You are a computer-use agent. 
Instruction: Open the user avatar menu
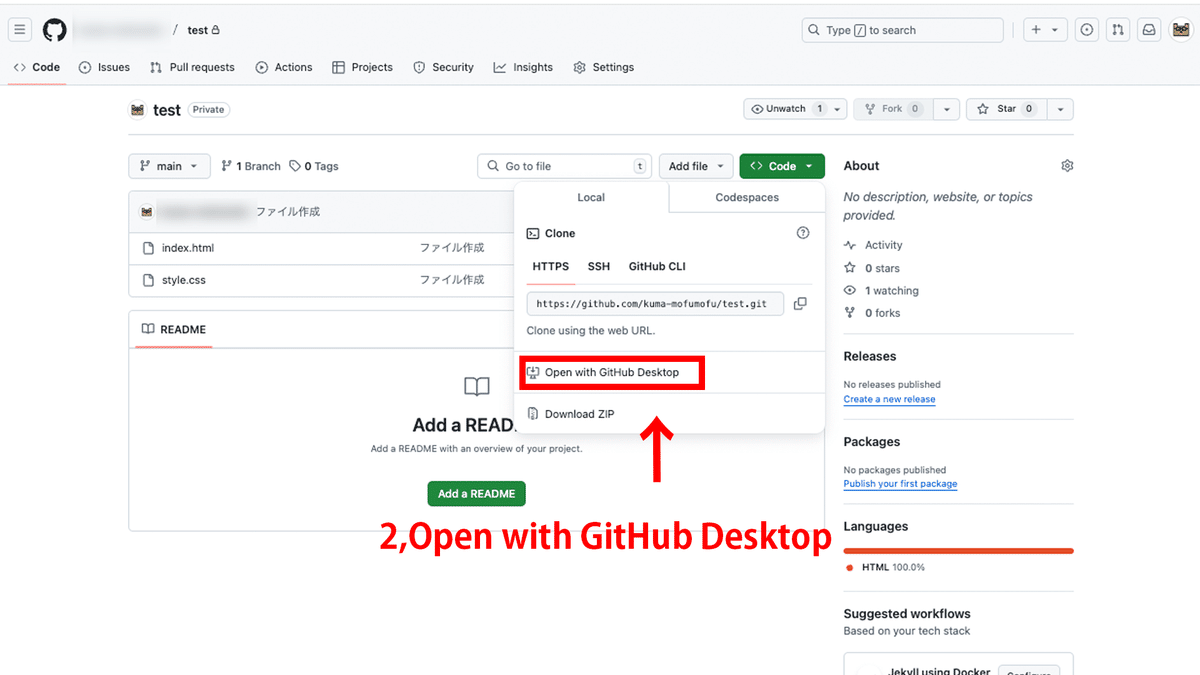(1180, 30)
